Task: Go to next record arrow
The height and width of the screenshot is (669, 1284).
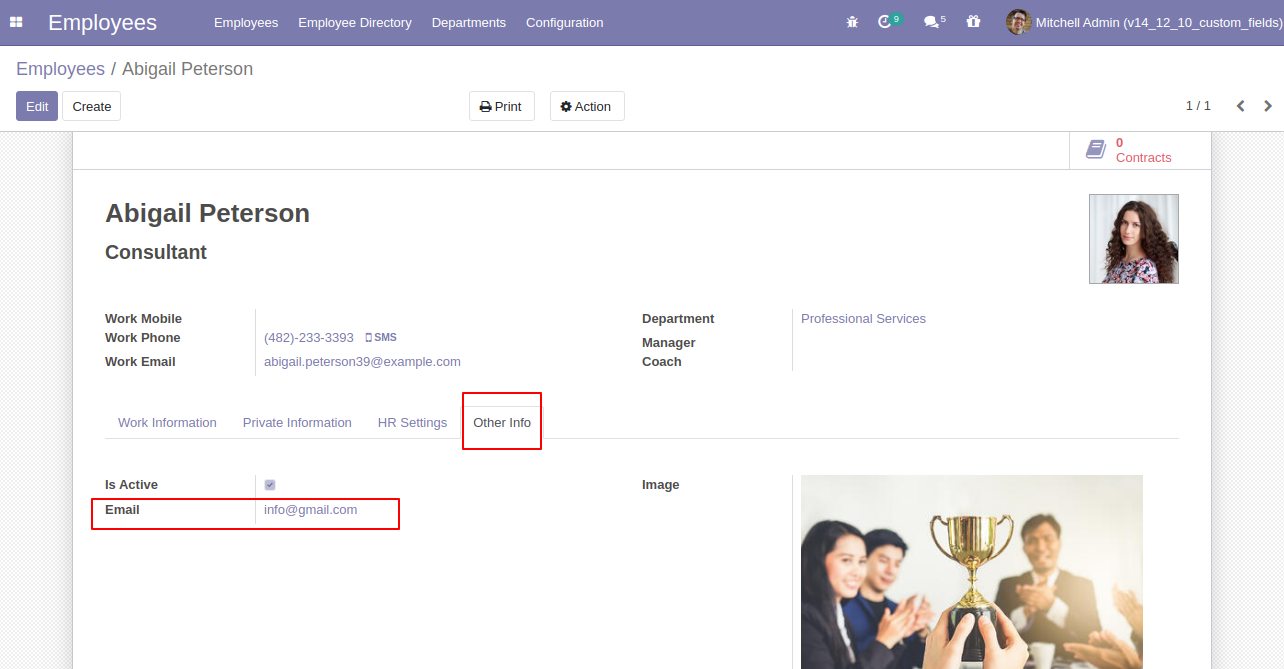Action: 1268,106
